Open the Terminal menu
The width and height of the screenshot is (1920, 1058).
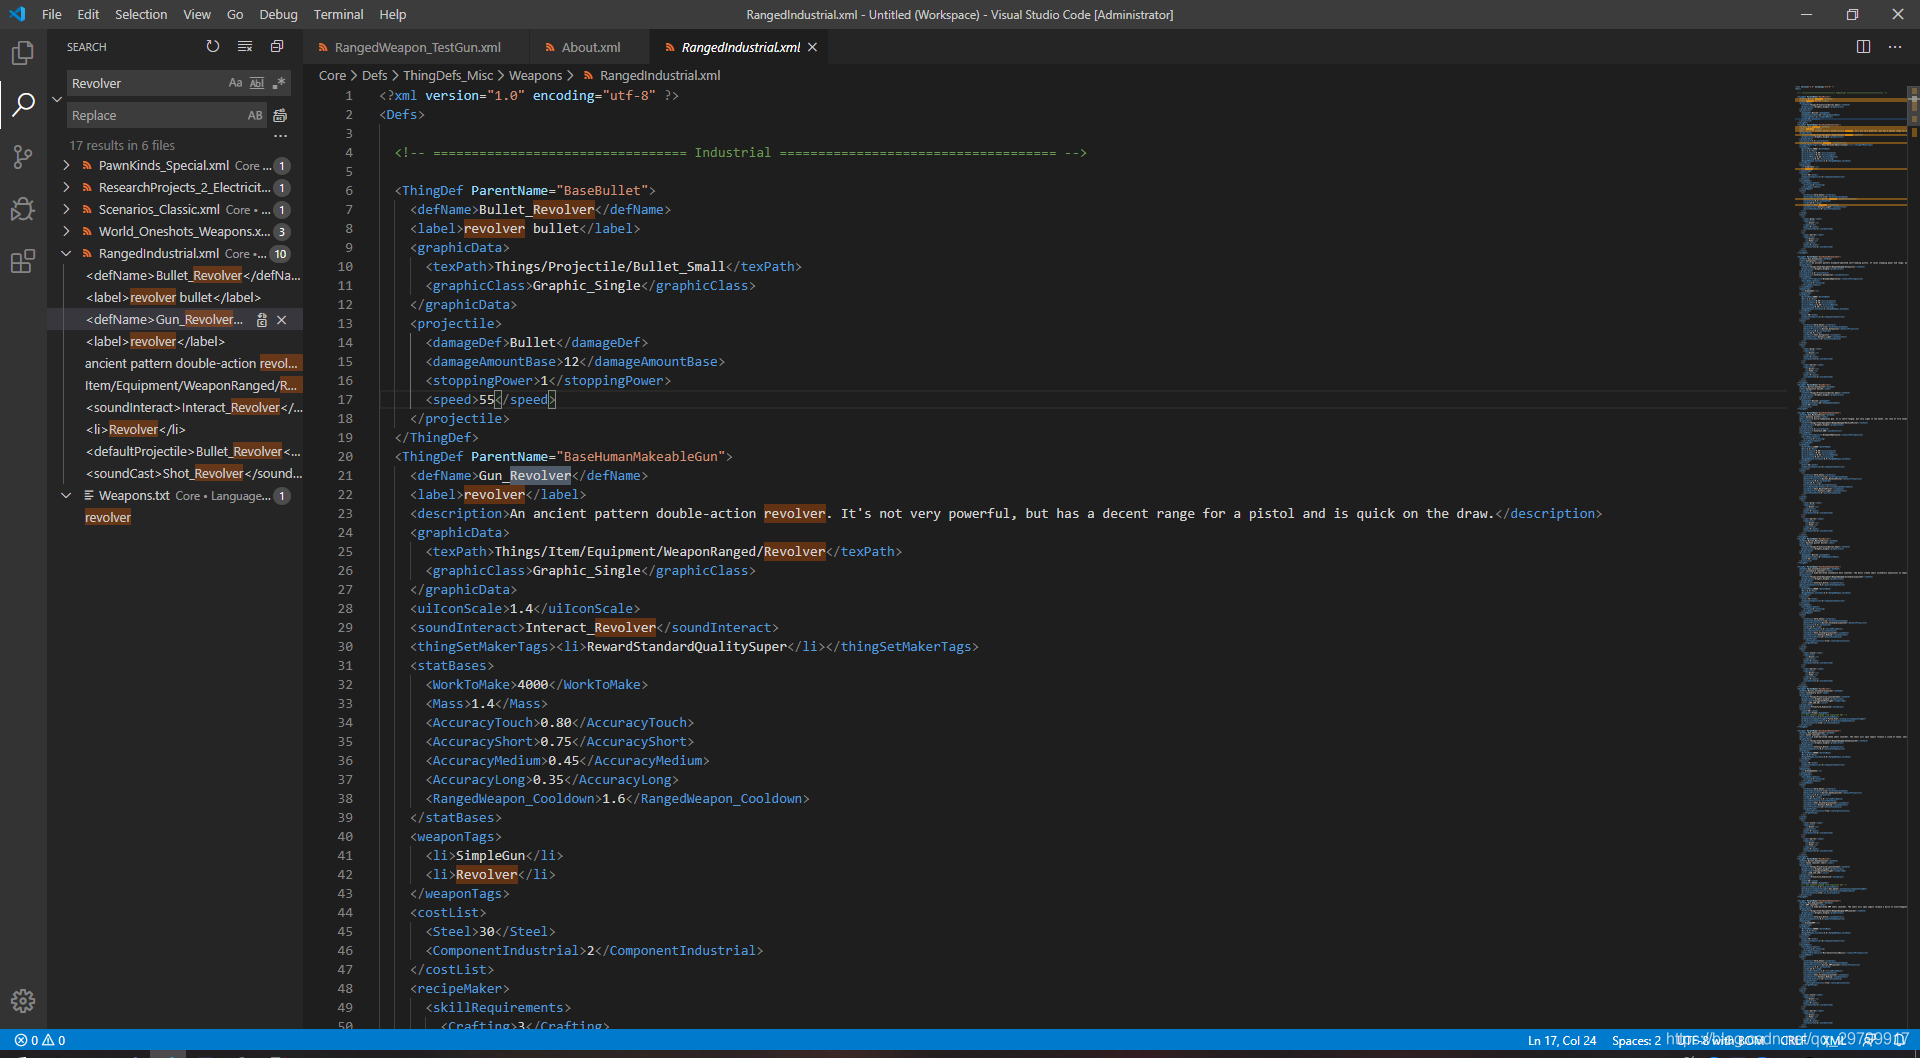(x=338, y=14)
